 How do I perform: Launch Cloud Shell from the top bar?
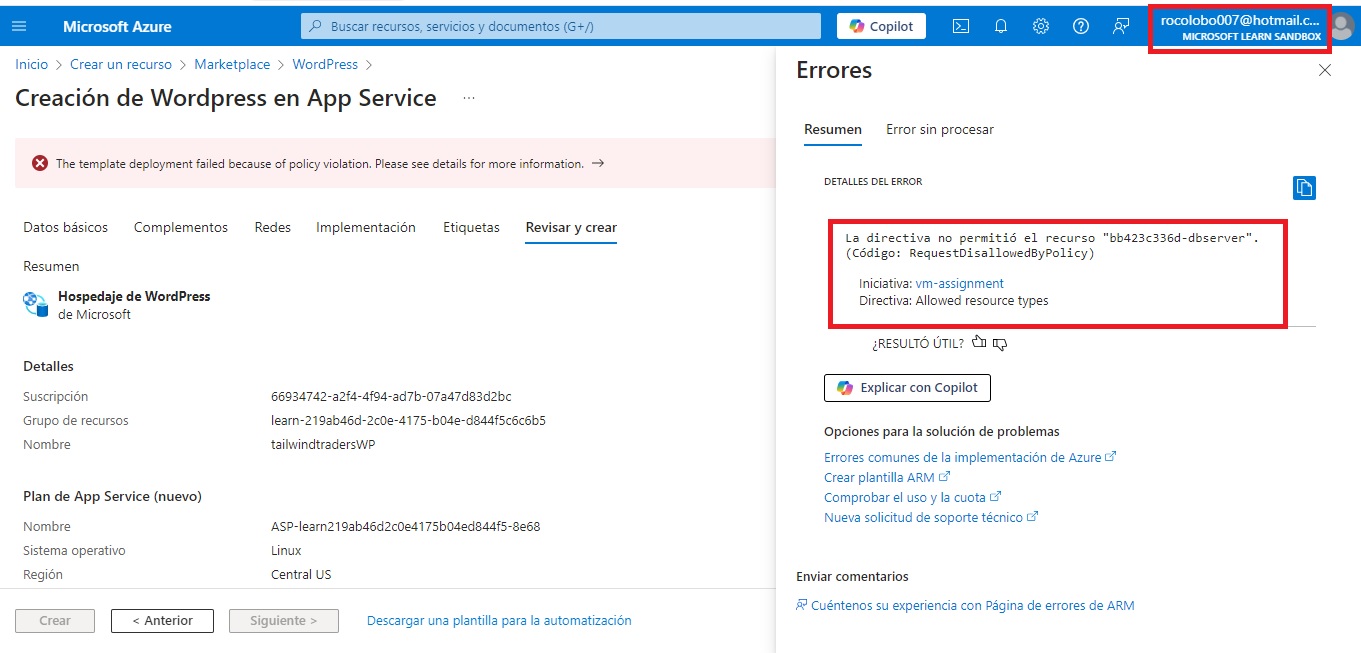tap(960, 27)
